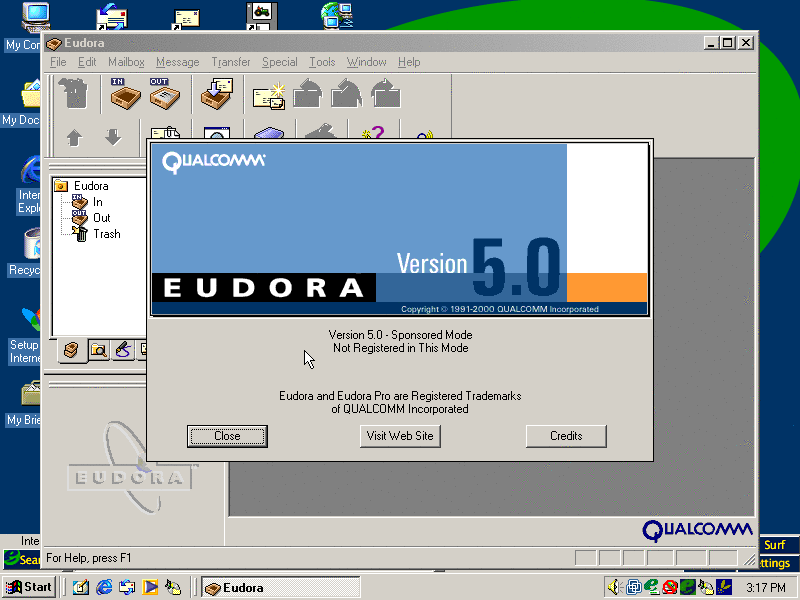This screenshot has height=600, width=800.
Task: Click the Windows Start button
Action: pos(29,587)
